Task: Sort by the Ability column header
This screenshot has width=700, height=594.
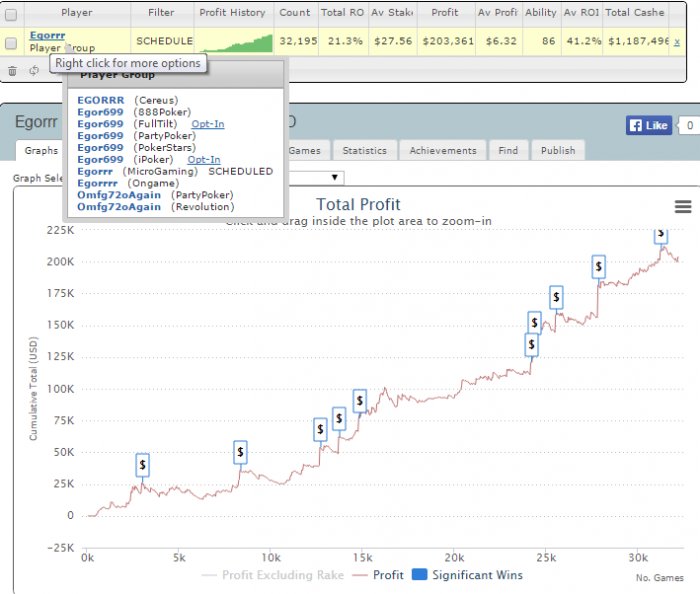Action: pyautogui.click(x=541, y=12)
